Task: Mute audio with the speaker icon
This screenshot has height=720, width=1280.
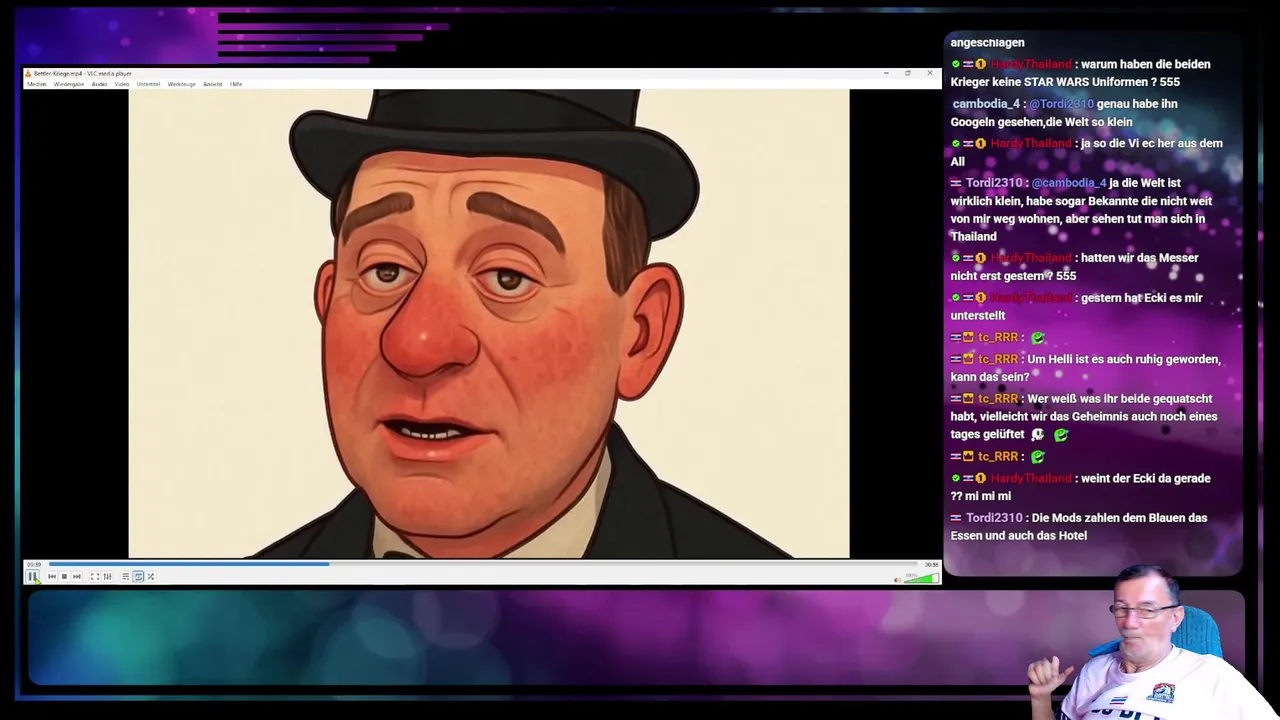Action: (x=898, y=580)
